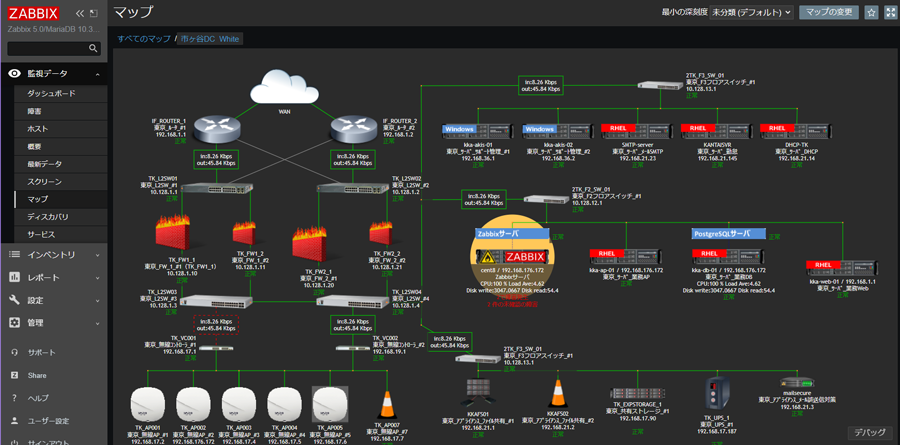Screen dimensions: 900x445
Task: Click into the sidebar search field
Action: (x=54, y=49)
